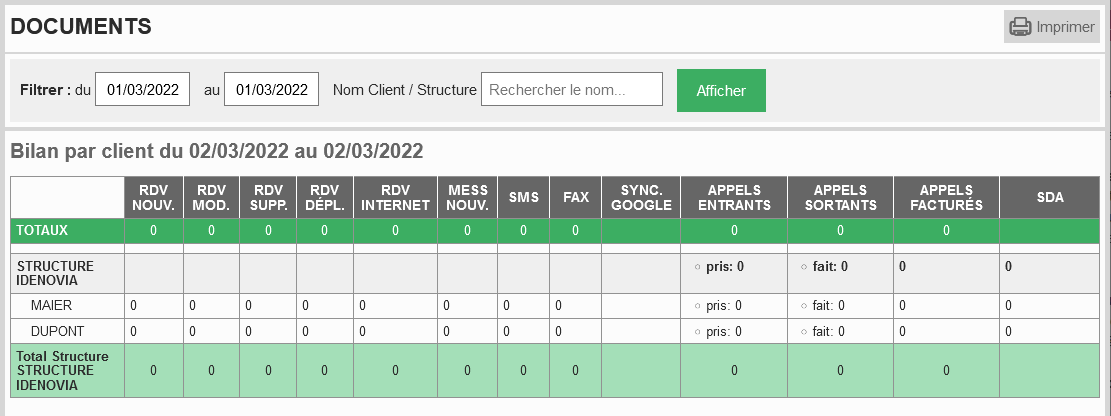1111x416 pixels.
Task: Click the RDV INTERNET column header
Action: point(395,198)
